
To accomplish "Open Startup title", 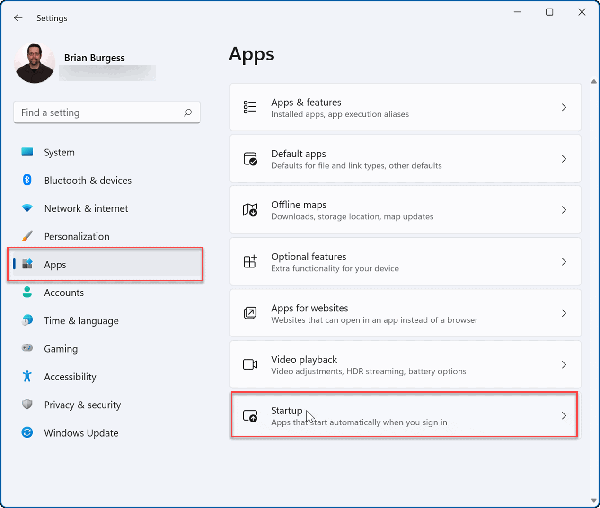I will pyautogui.click(x=287, y=411).
